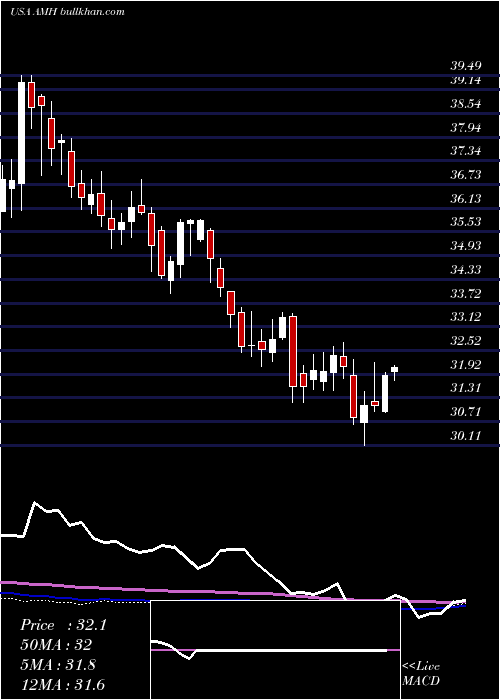Click the 37.34 price axis label
500x700 pixels.
[466, 151]
